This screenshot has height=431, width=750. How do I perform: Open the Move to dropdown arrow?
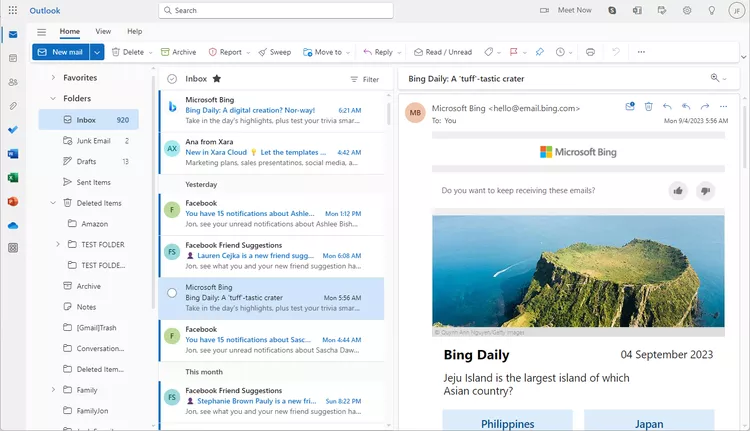point(348,53)
